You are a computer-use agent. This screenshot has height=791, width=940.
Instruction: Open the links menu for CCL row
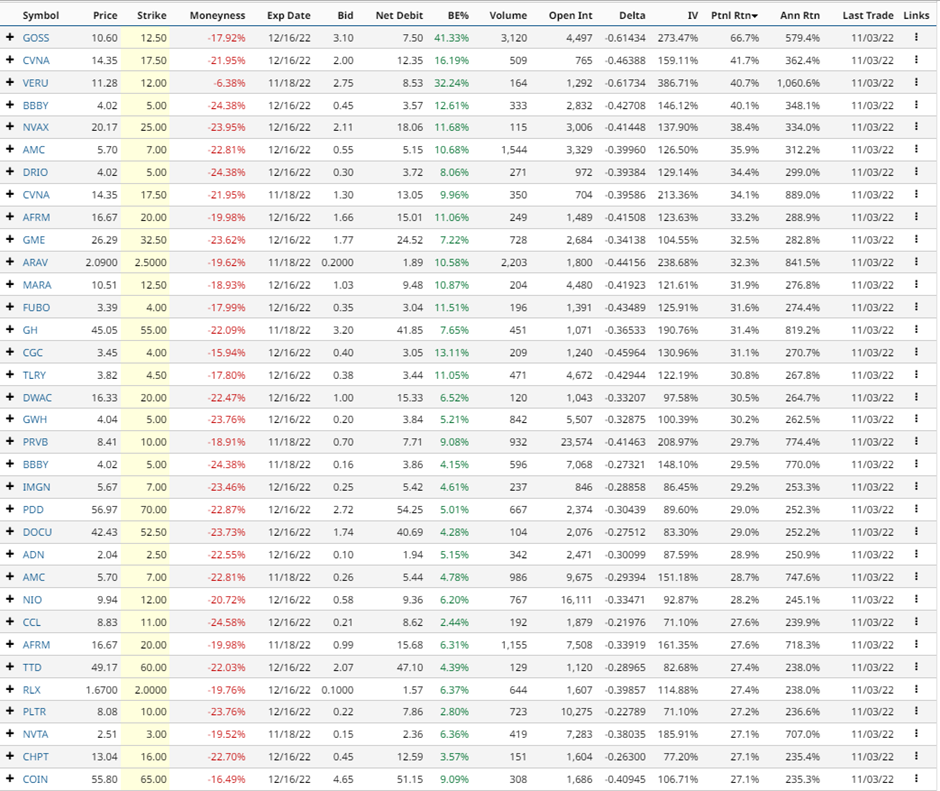click(916, 622)
